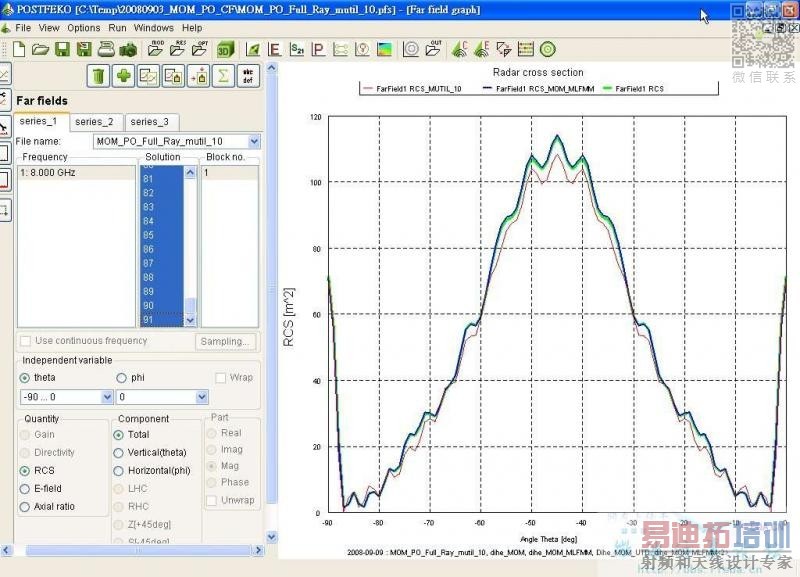Select E-field quantity radio button

tap(24, 489)
